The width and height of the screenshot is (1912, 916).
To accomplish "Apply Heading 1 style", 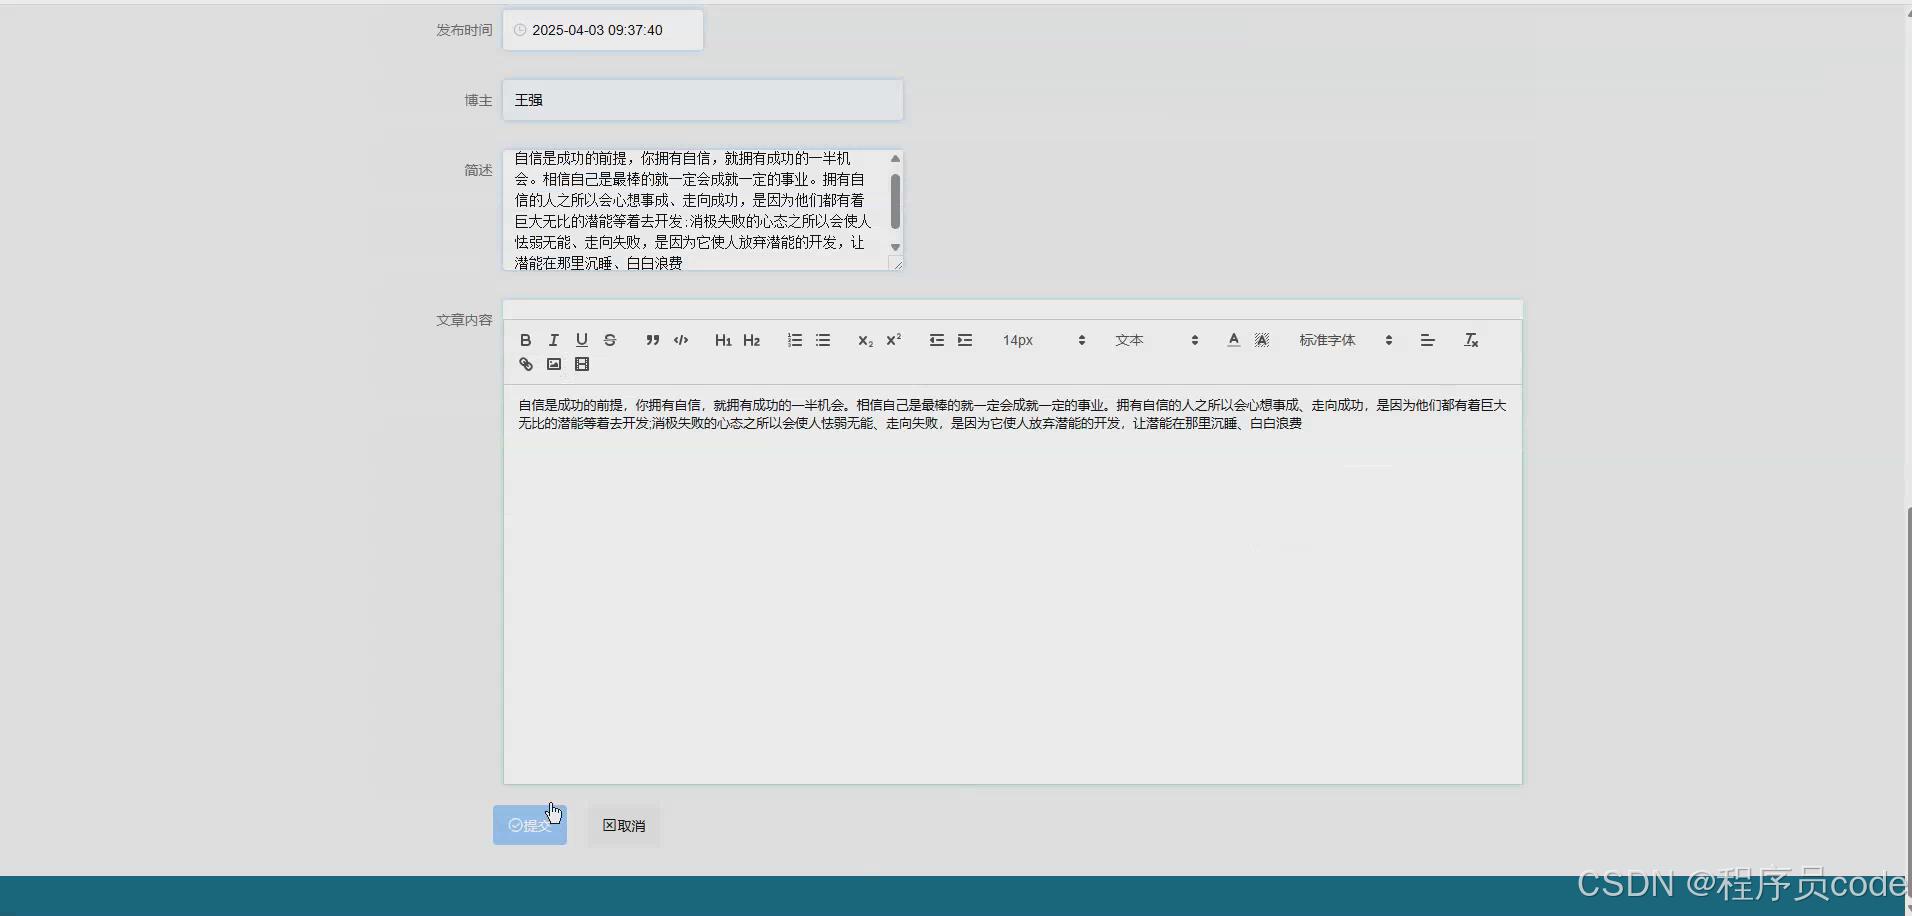I will pyautogui.click(x=723, y=340).
